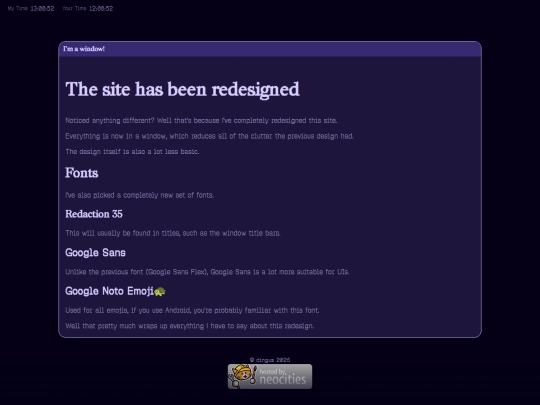Click the turtle emoji beside Google Noto Emoji
The image size is (540, 405).
(159, 292)
